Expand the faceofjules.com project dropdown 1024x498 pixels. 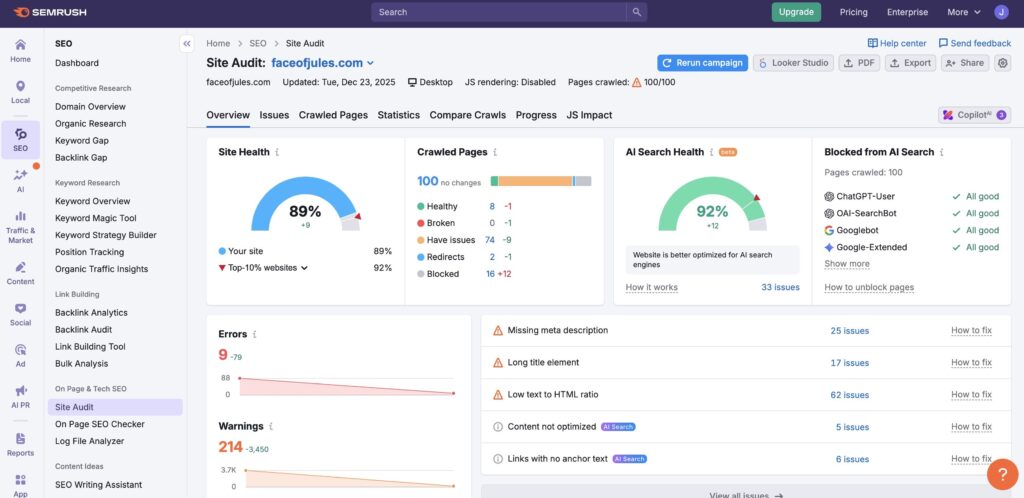[x=371, y=63]
